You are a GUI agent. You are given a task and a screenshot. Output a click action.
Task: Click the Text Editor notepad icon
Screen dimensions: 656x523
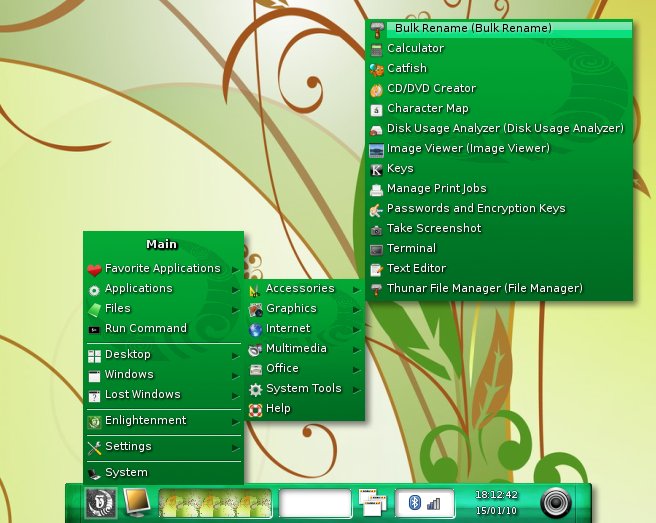[377, 270]
